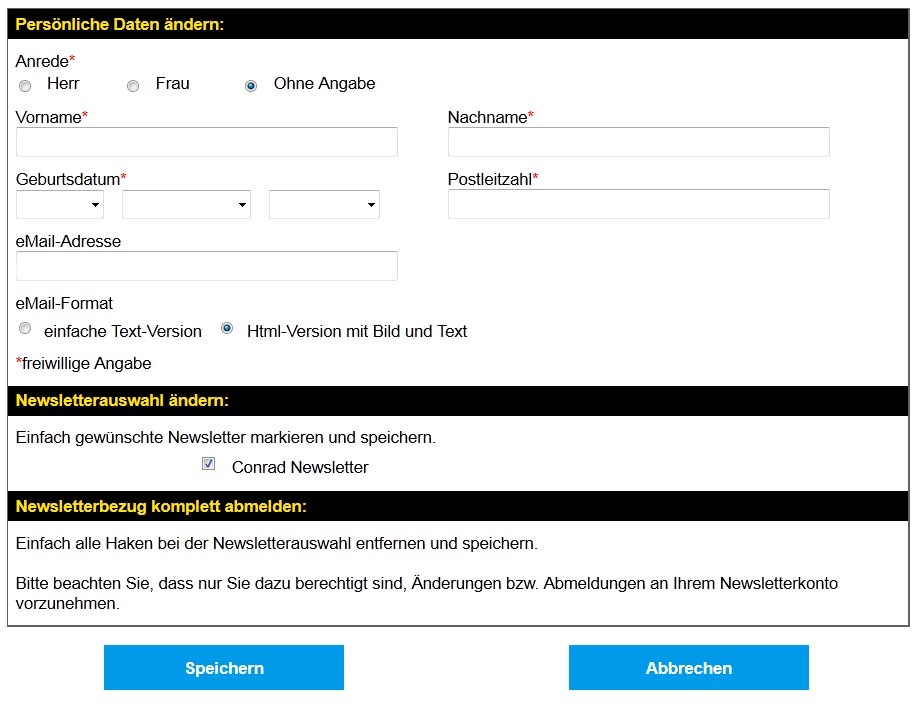Screen dimensions: 920x704
Task: Click the Conrad Newsletter label text
Action: coord(300,467)
